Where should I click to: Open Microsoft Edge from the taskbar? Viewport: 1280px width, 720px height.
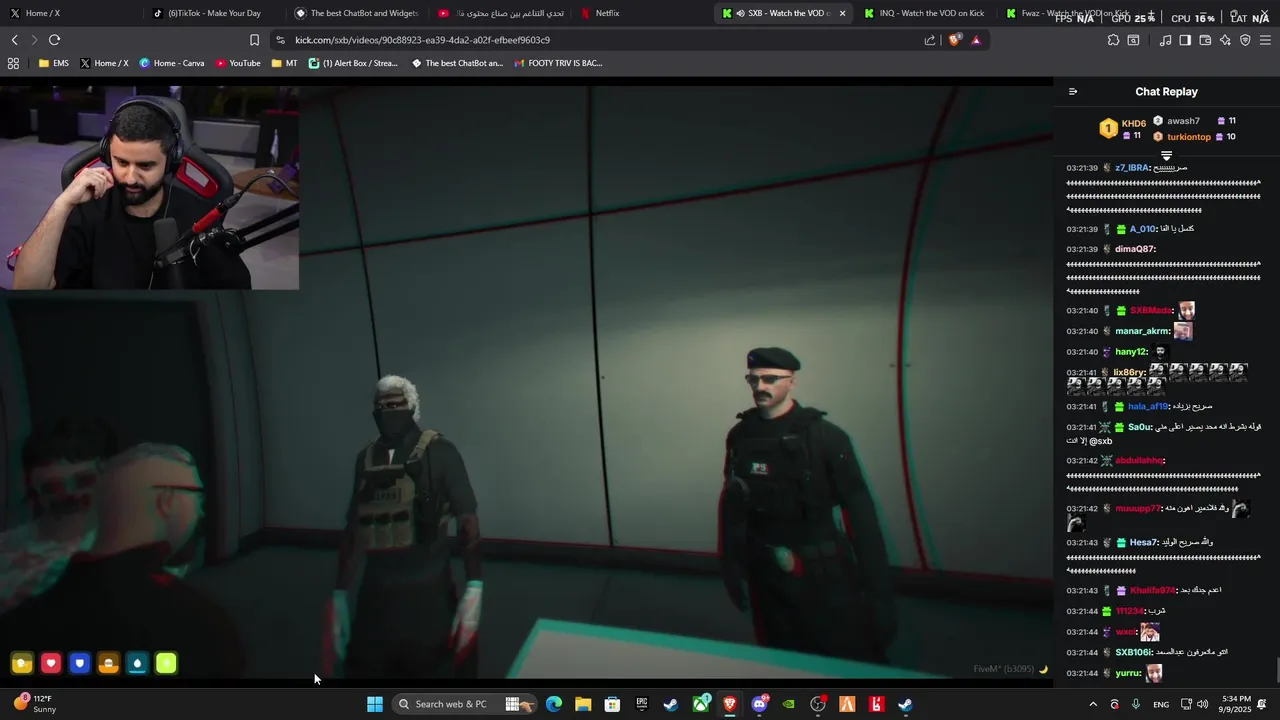coord(554,704)
